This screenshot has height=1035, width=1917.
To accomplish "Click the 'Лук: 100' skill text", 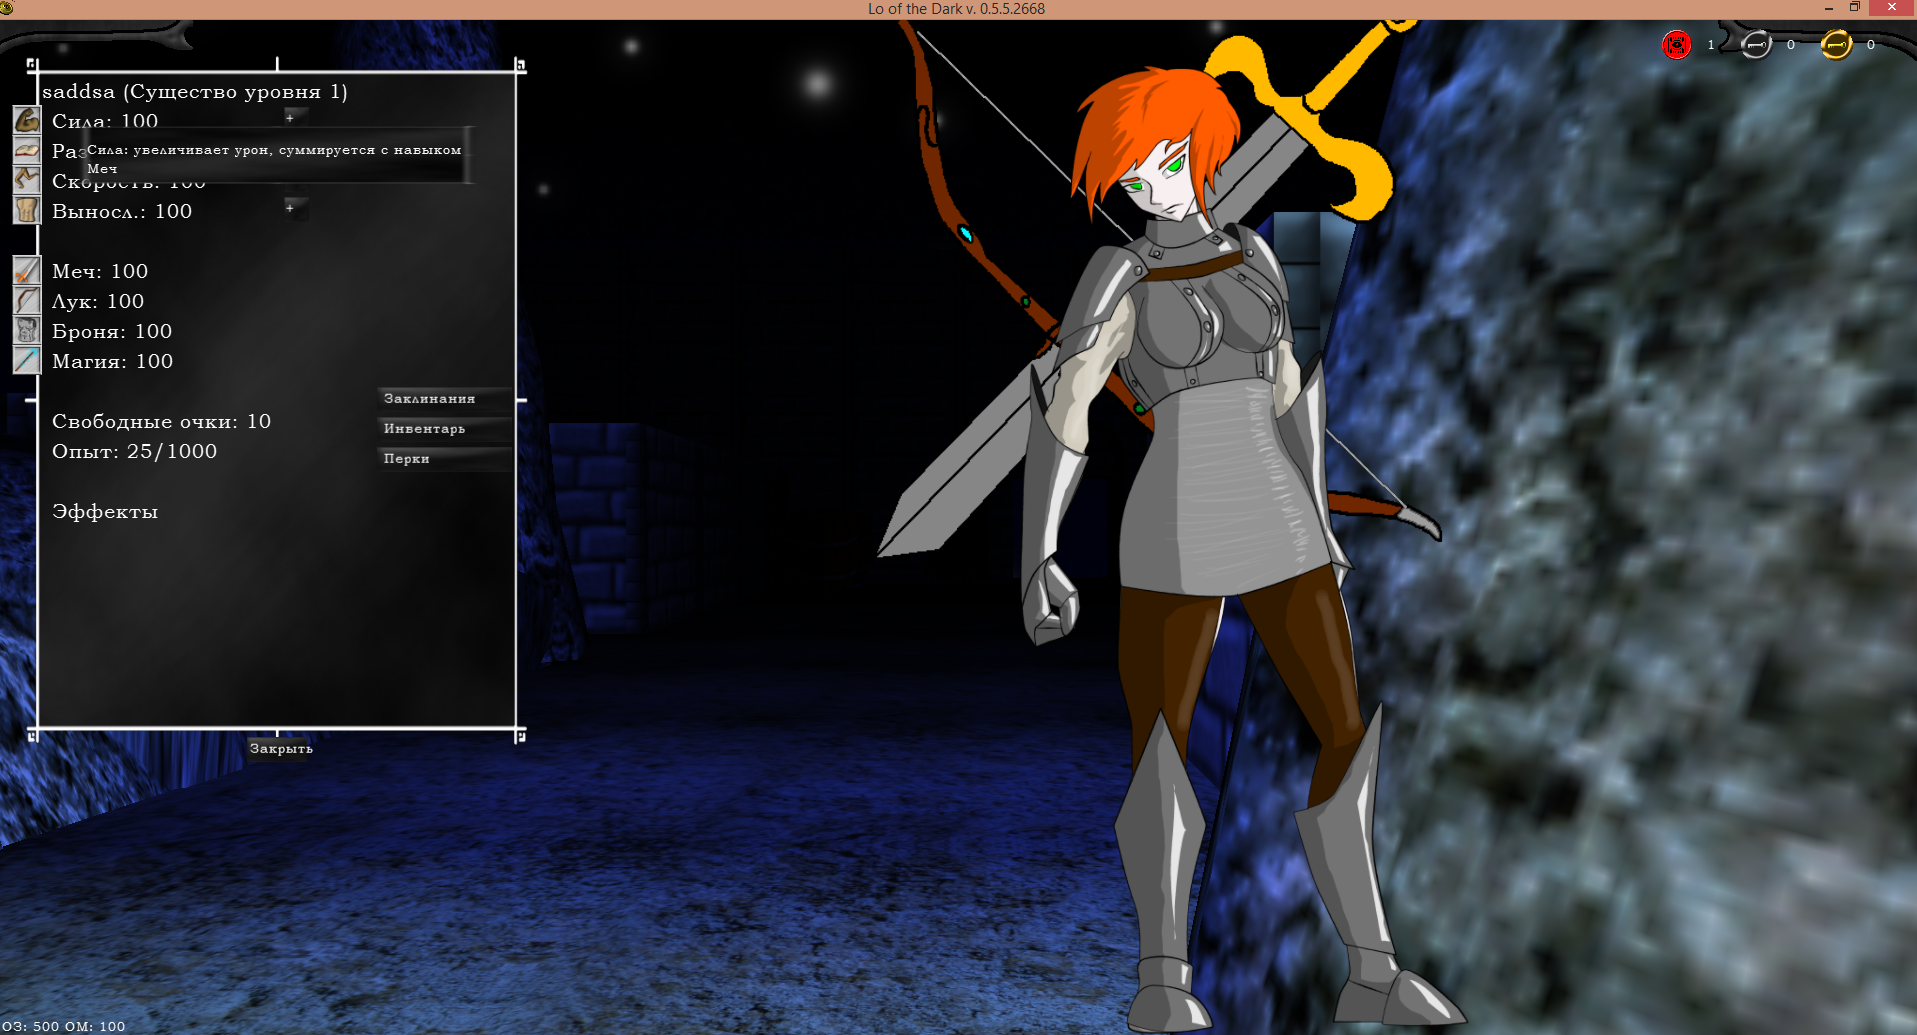I will pos(98,301).
